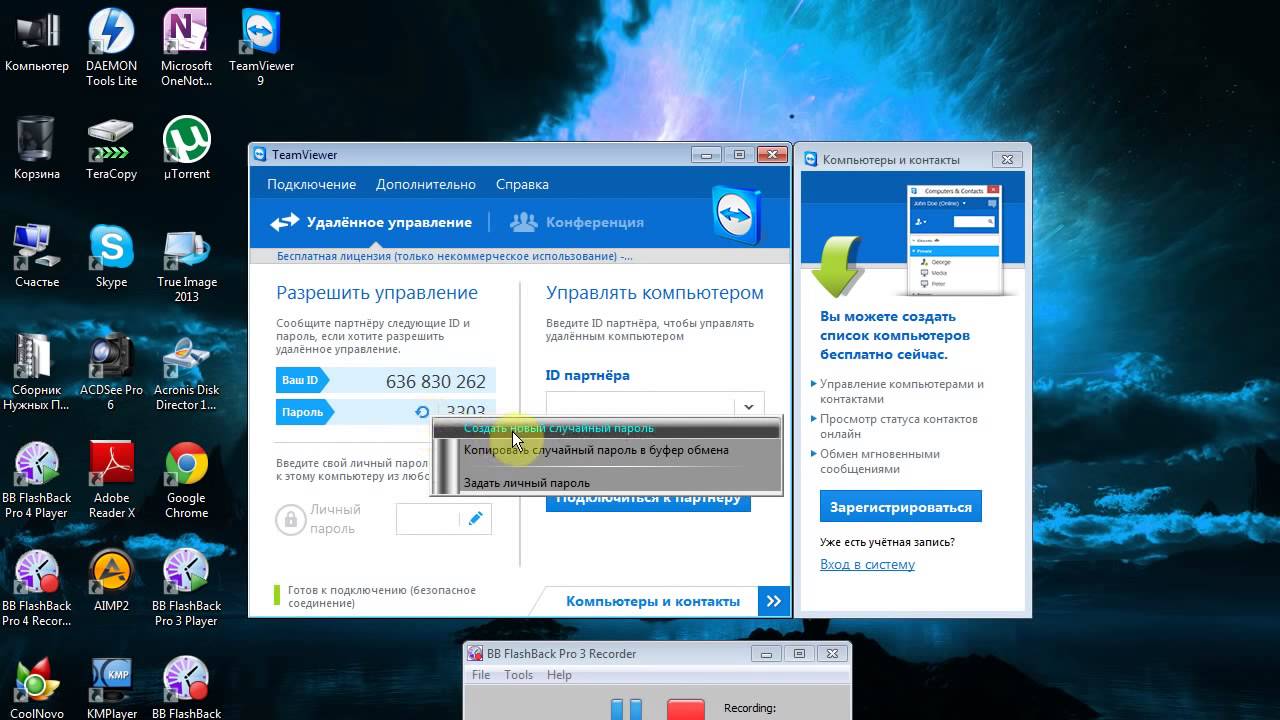Click the contacts list preview image in side panel
Viewport: 1280px width, 720px height.
[953, 240]
